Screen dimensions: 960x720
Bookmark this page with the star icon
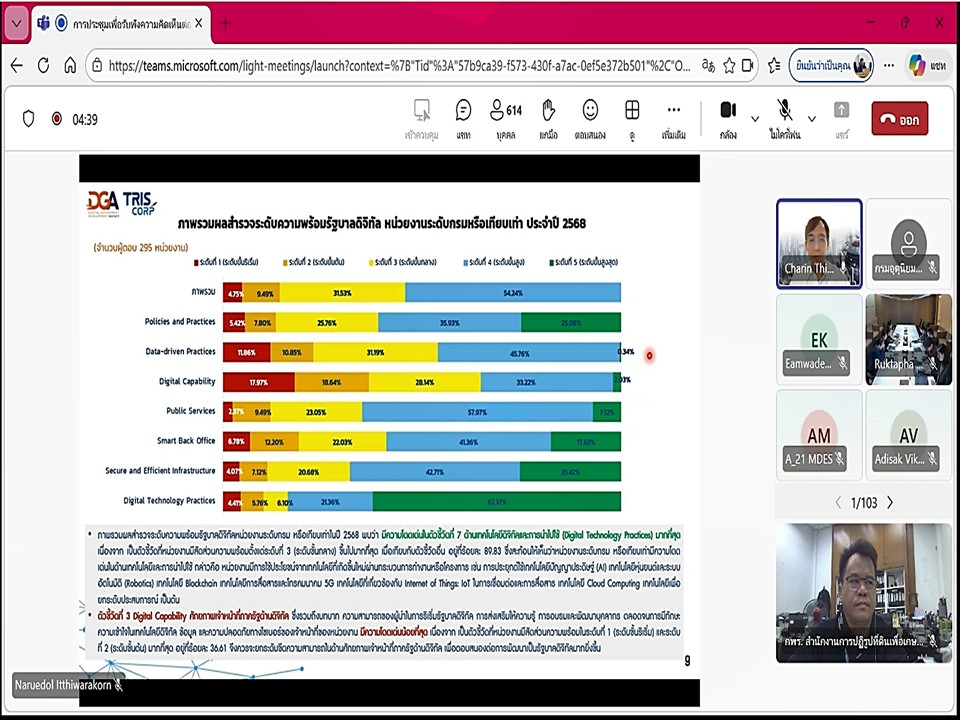[729, 66]
